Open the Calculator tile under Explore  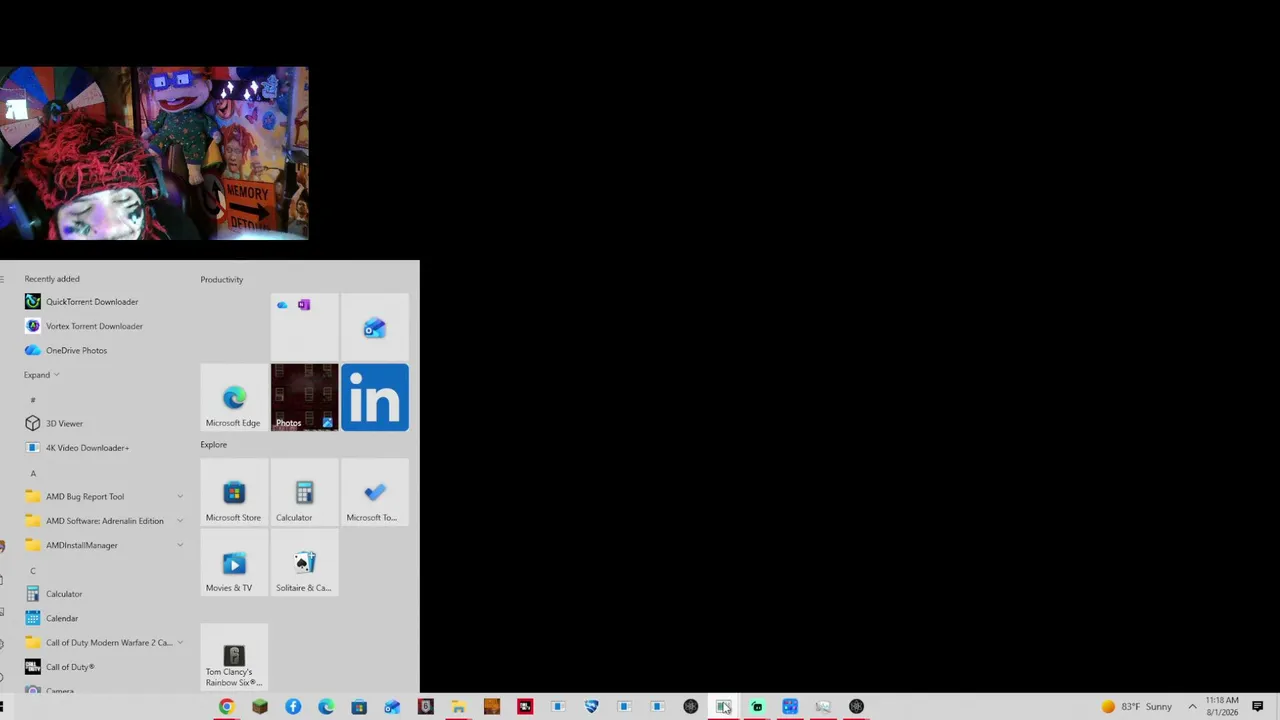pyautogui.click(x=304, y=492)
